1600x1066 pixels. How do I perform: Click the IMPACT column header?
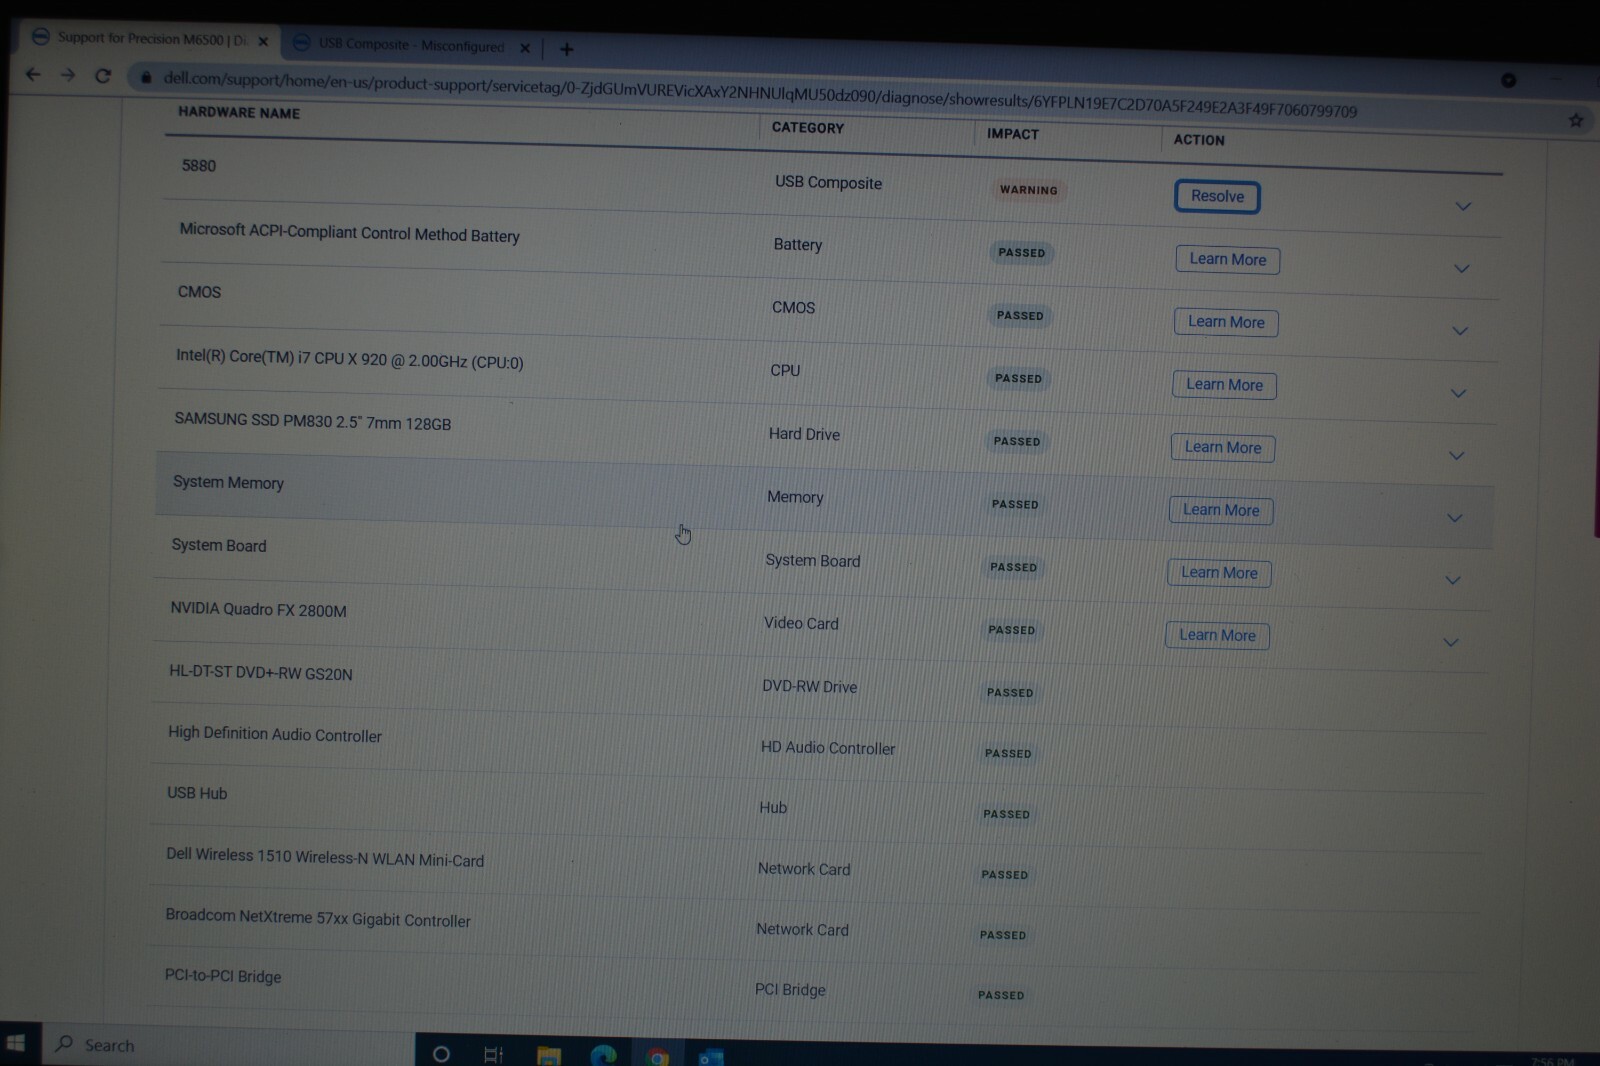click(1013, 134)
